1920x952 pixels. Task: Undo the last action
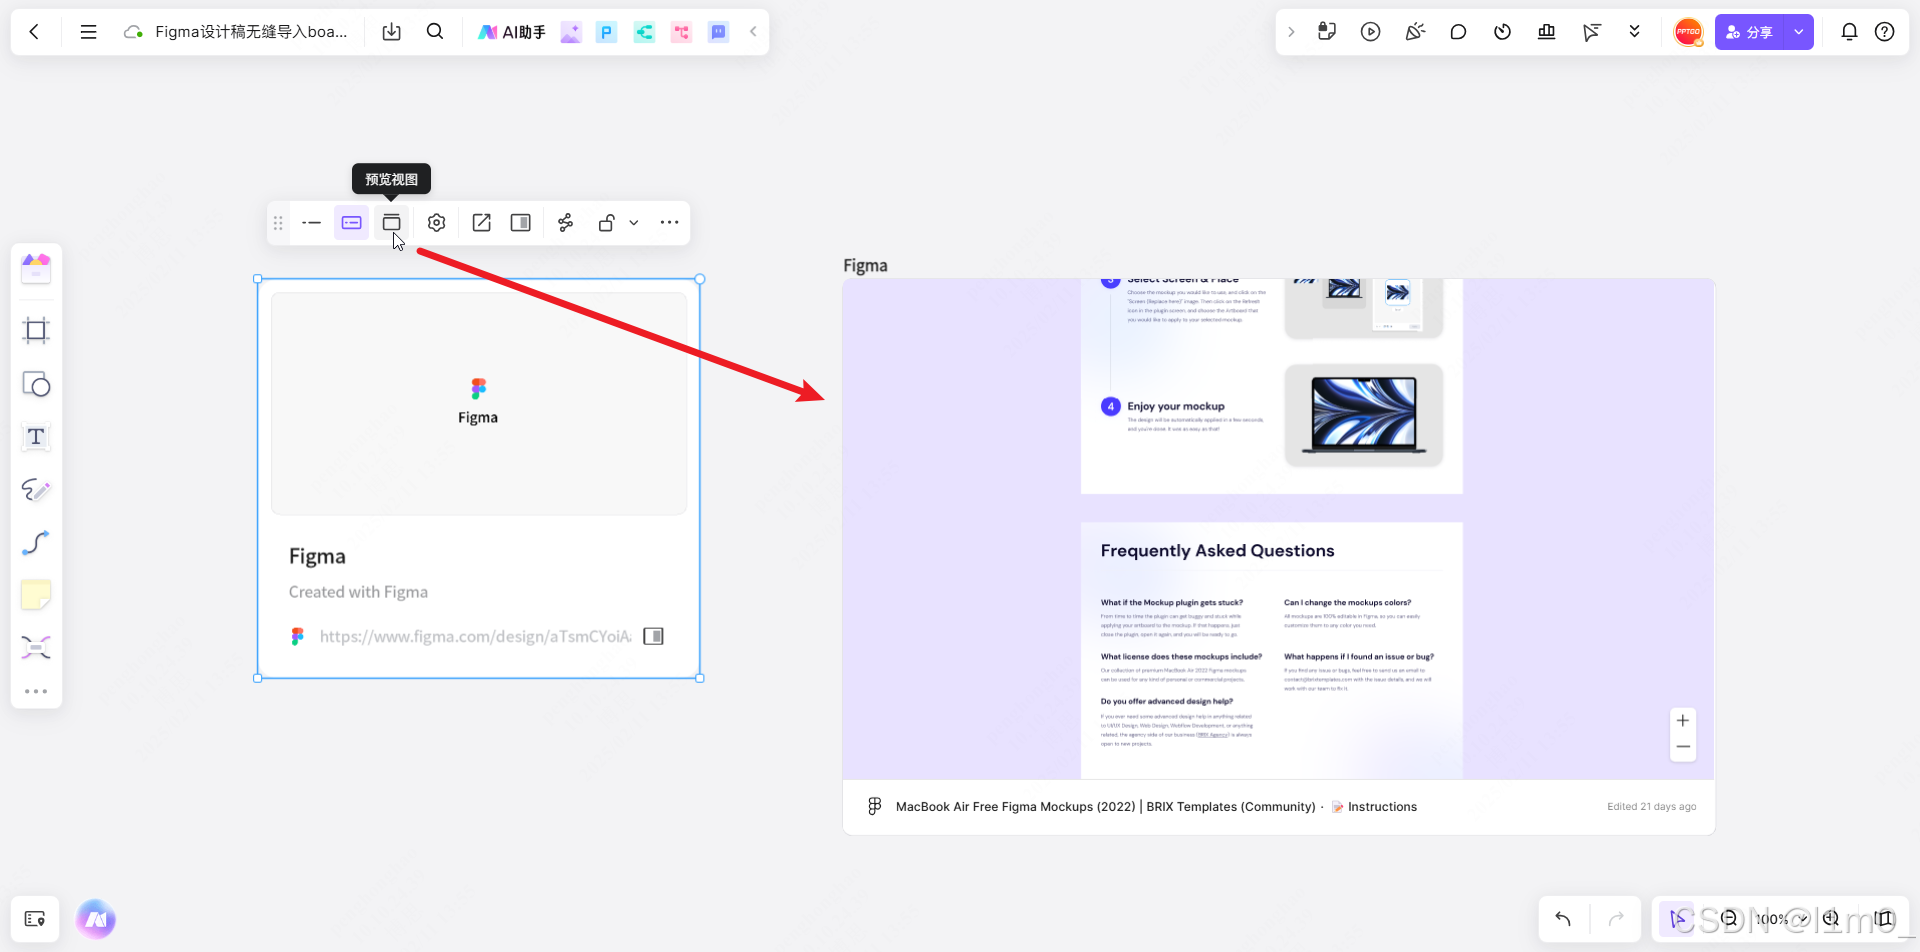tap(1563, 919)
